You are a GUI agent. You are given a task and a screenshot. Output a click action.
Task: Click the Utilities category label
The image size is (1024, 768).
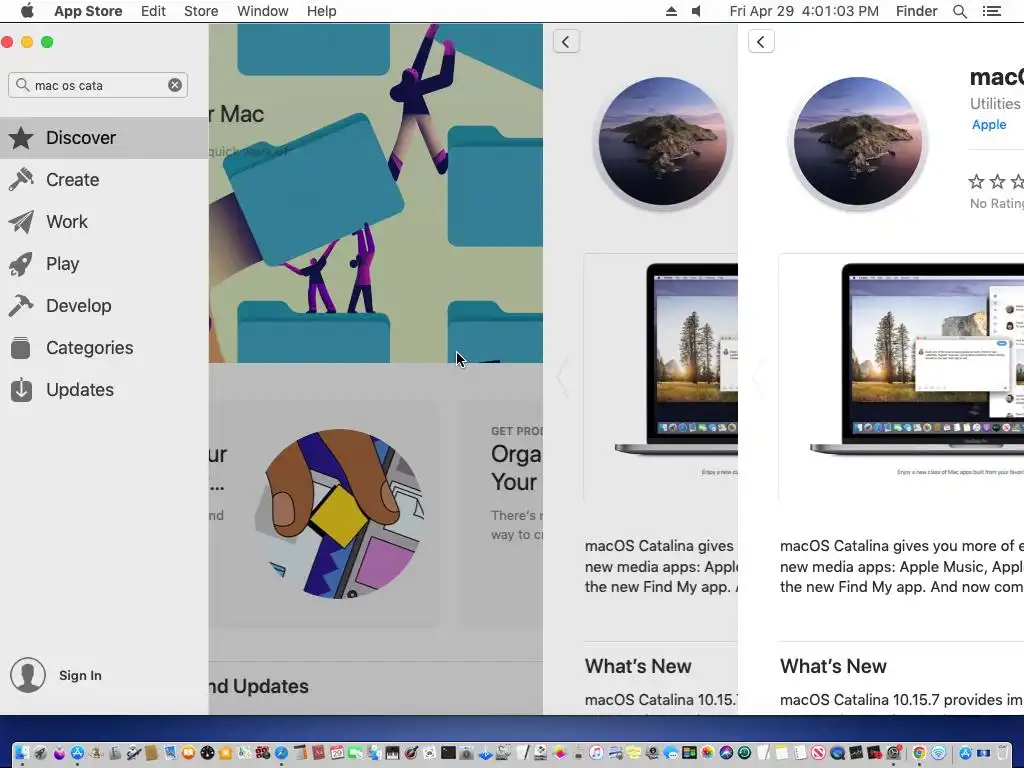coord(995,104)
